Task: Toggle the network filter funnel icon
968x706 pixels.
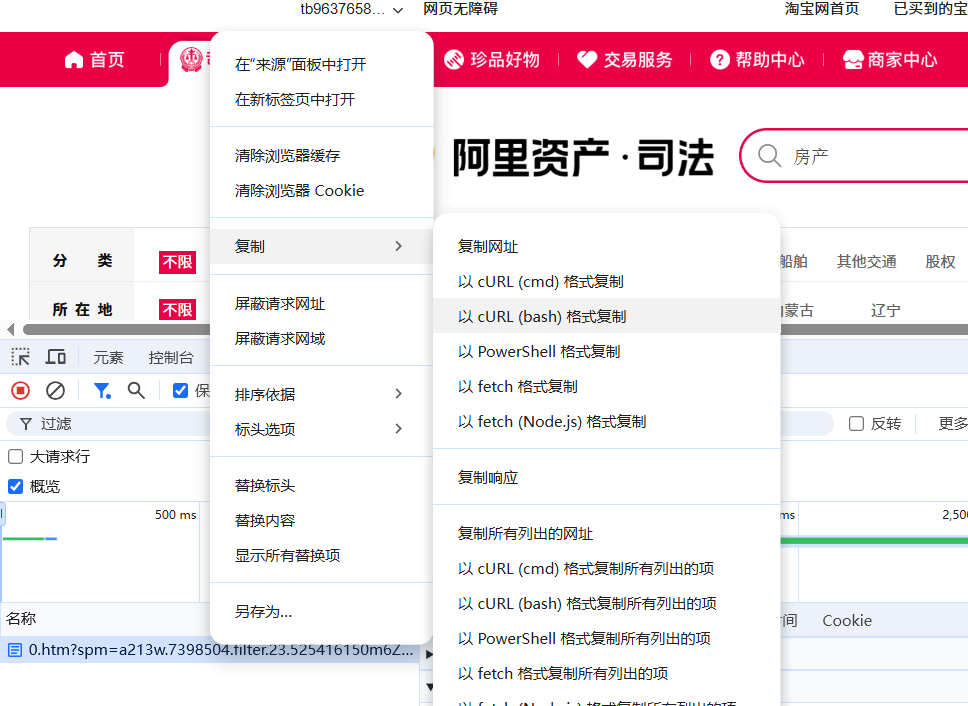Action: 102,391
